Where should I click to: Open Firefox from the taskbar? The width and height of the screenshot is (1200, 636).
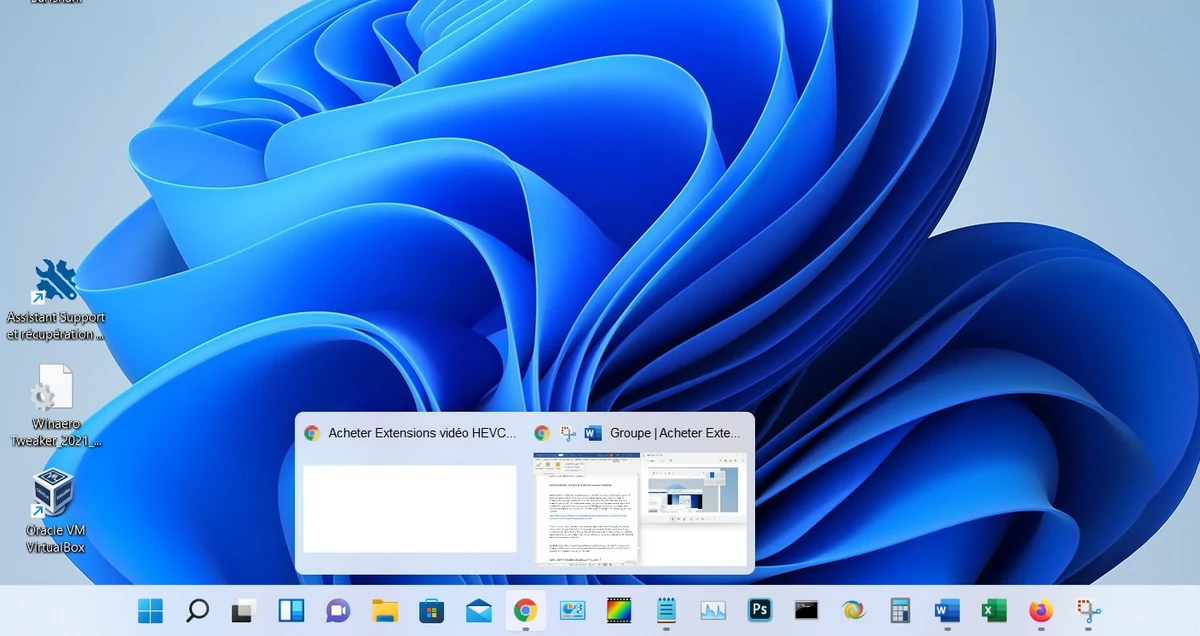point(1041,610)
